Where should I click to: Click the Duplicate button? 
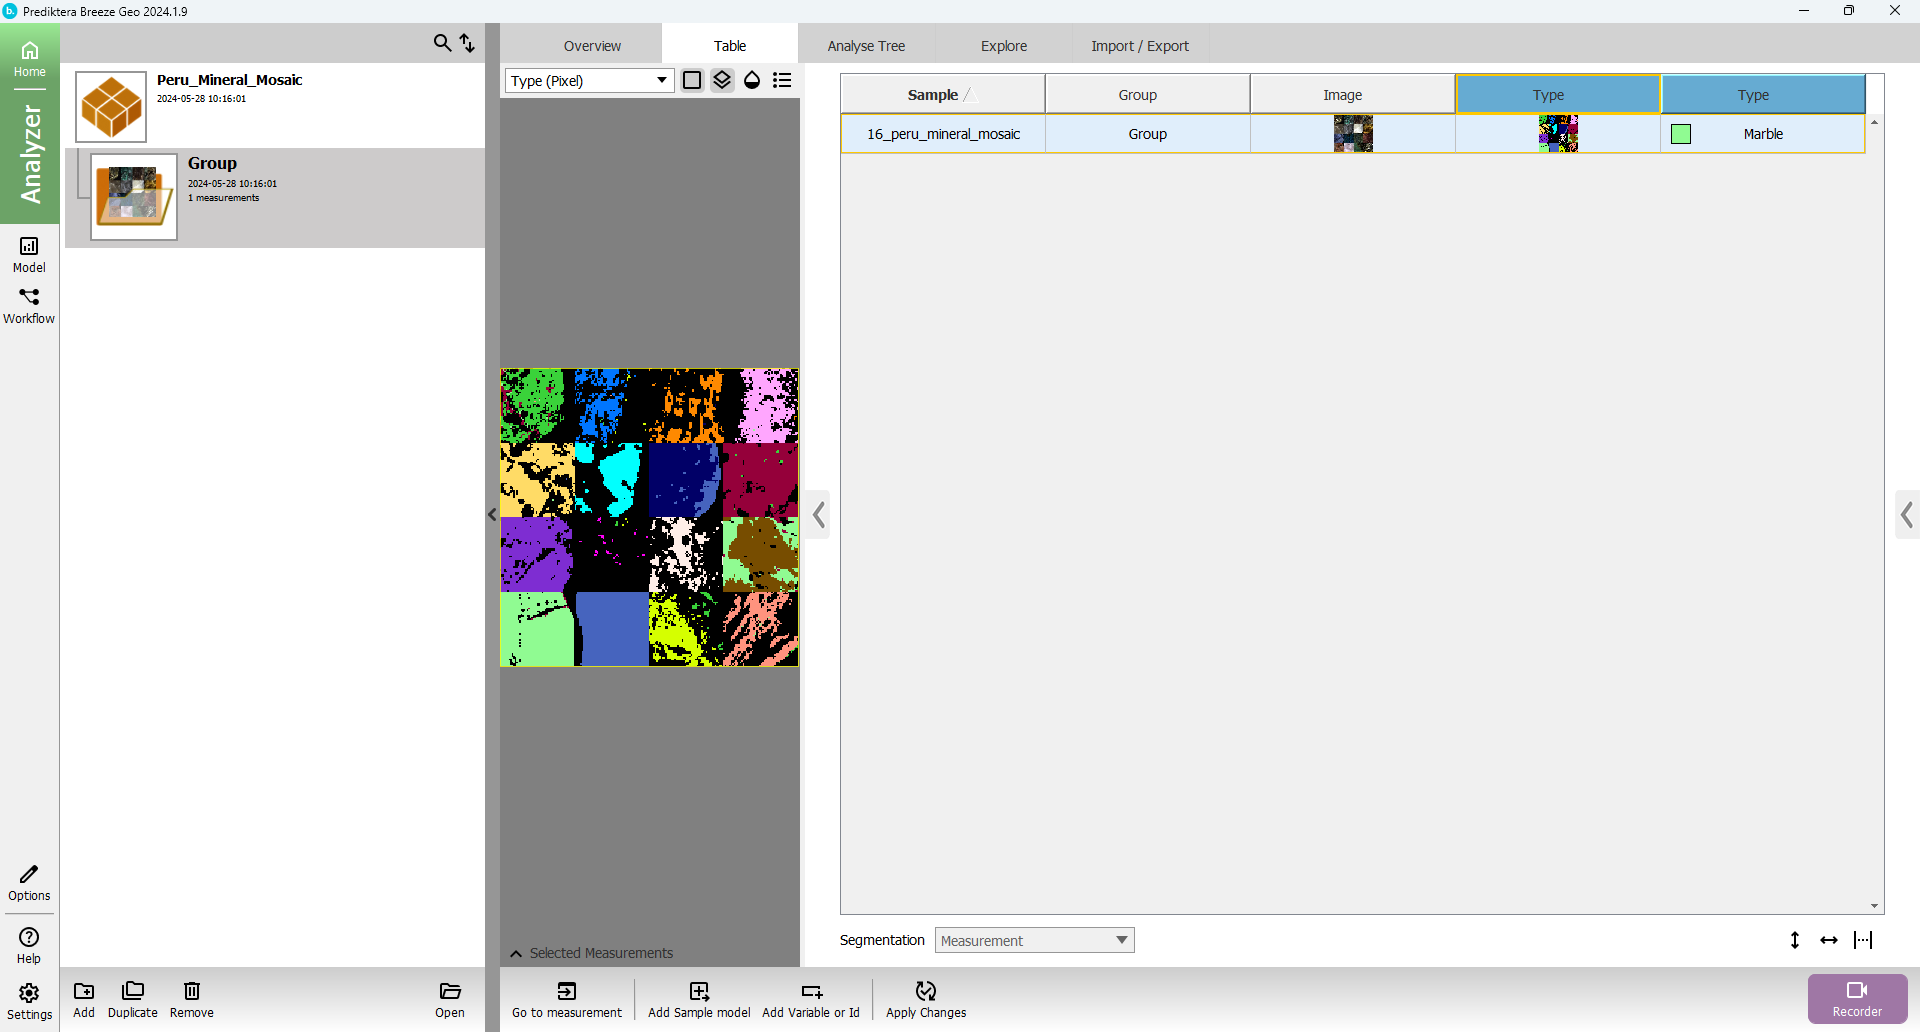133,998
